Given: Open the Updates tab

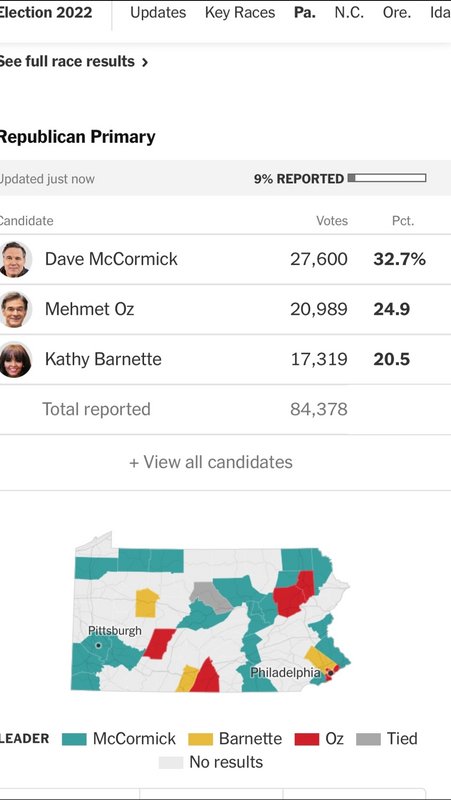Looking at the screenshot, I should 158,13.
